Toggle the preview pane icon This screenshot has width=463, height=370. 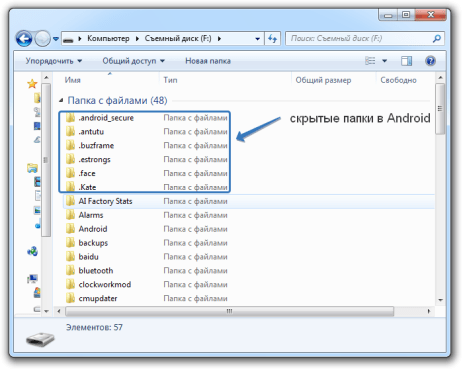point(406,61)
